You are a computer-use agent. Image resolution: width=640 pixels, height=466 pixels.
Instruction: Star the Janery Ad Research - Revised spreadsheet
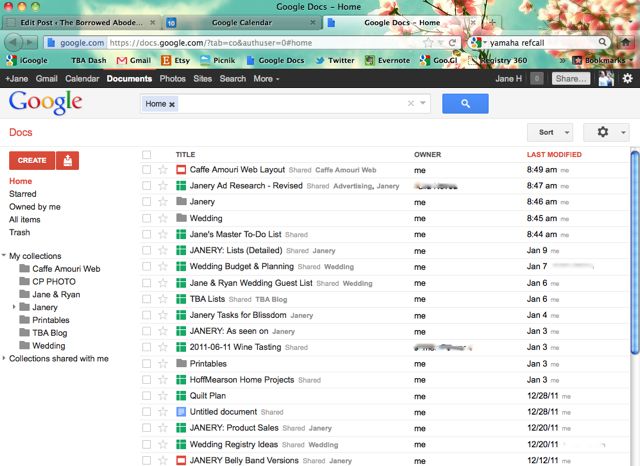[x=163, y=186]
